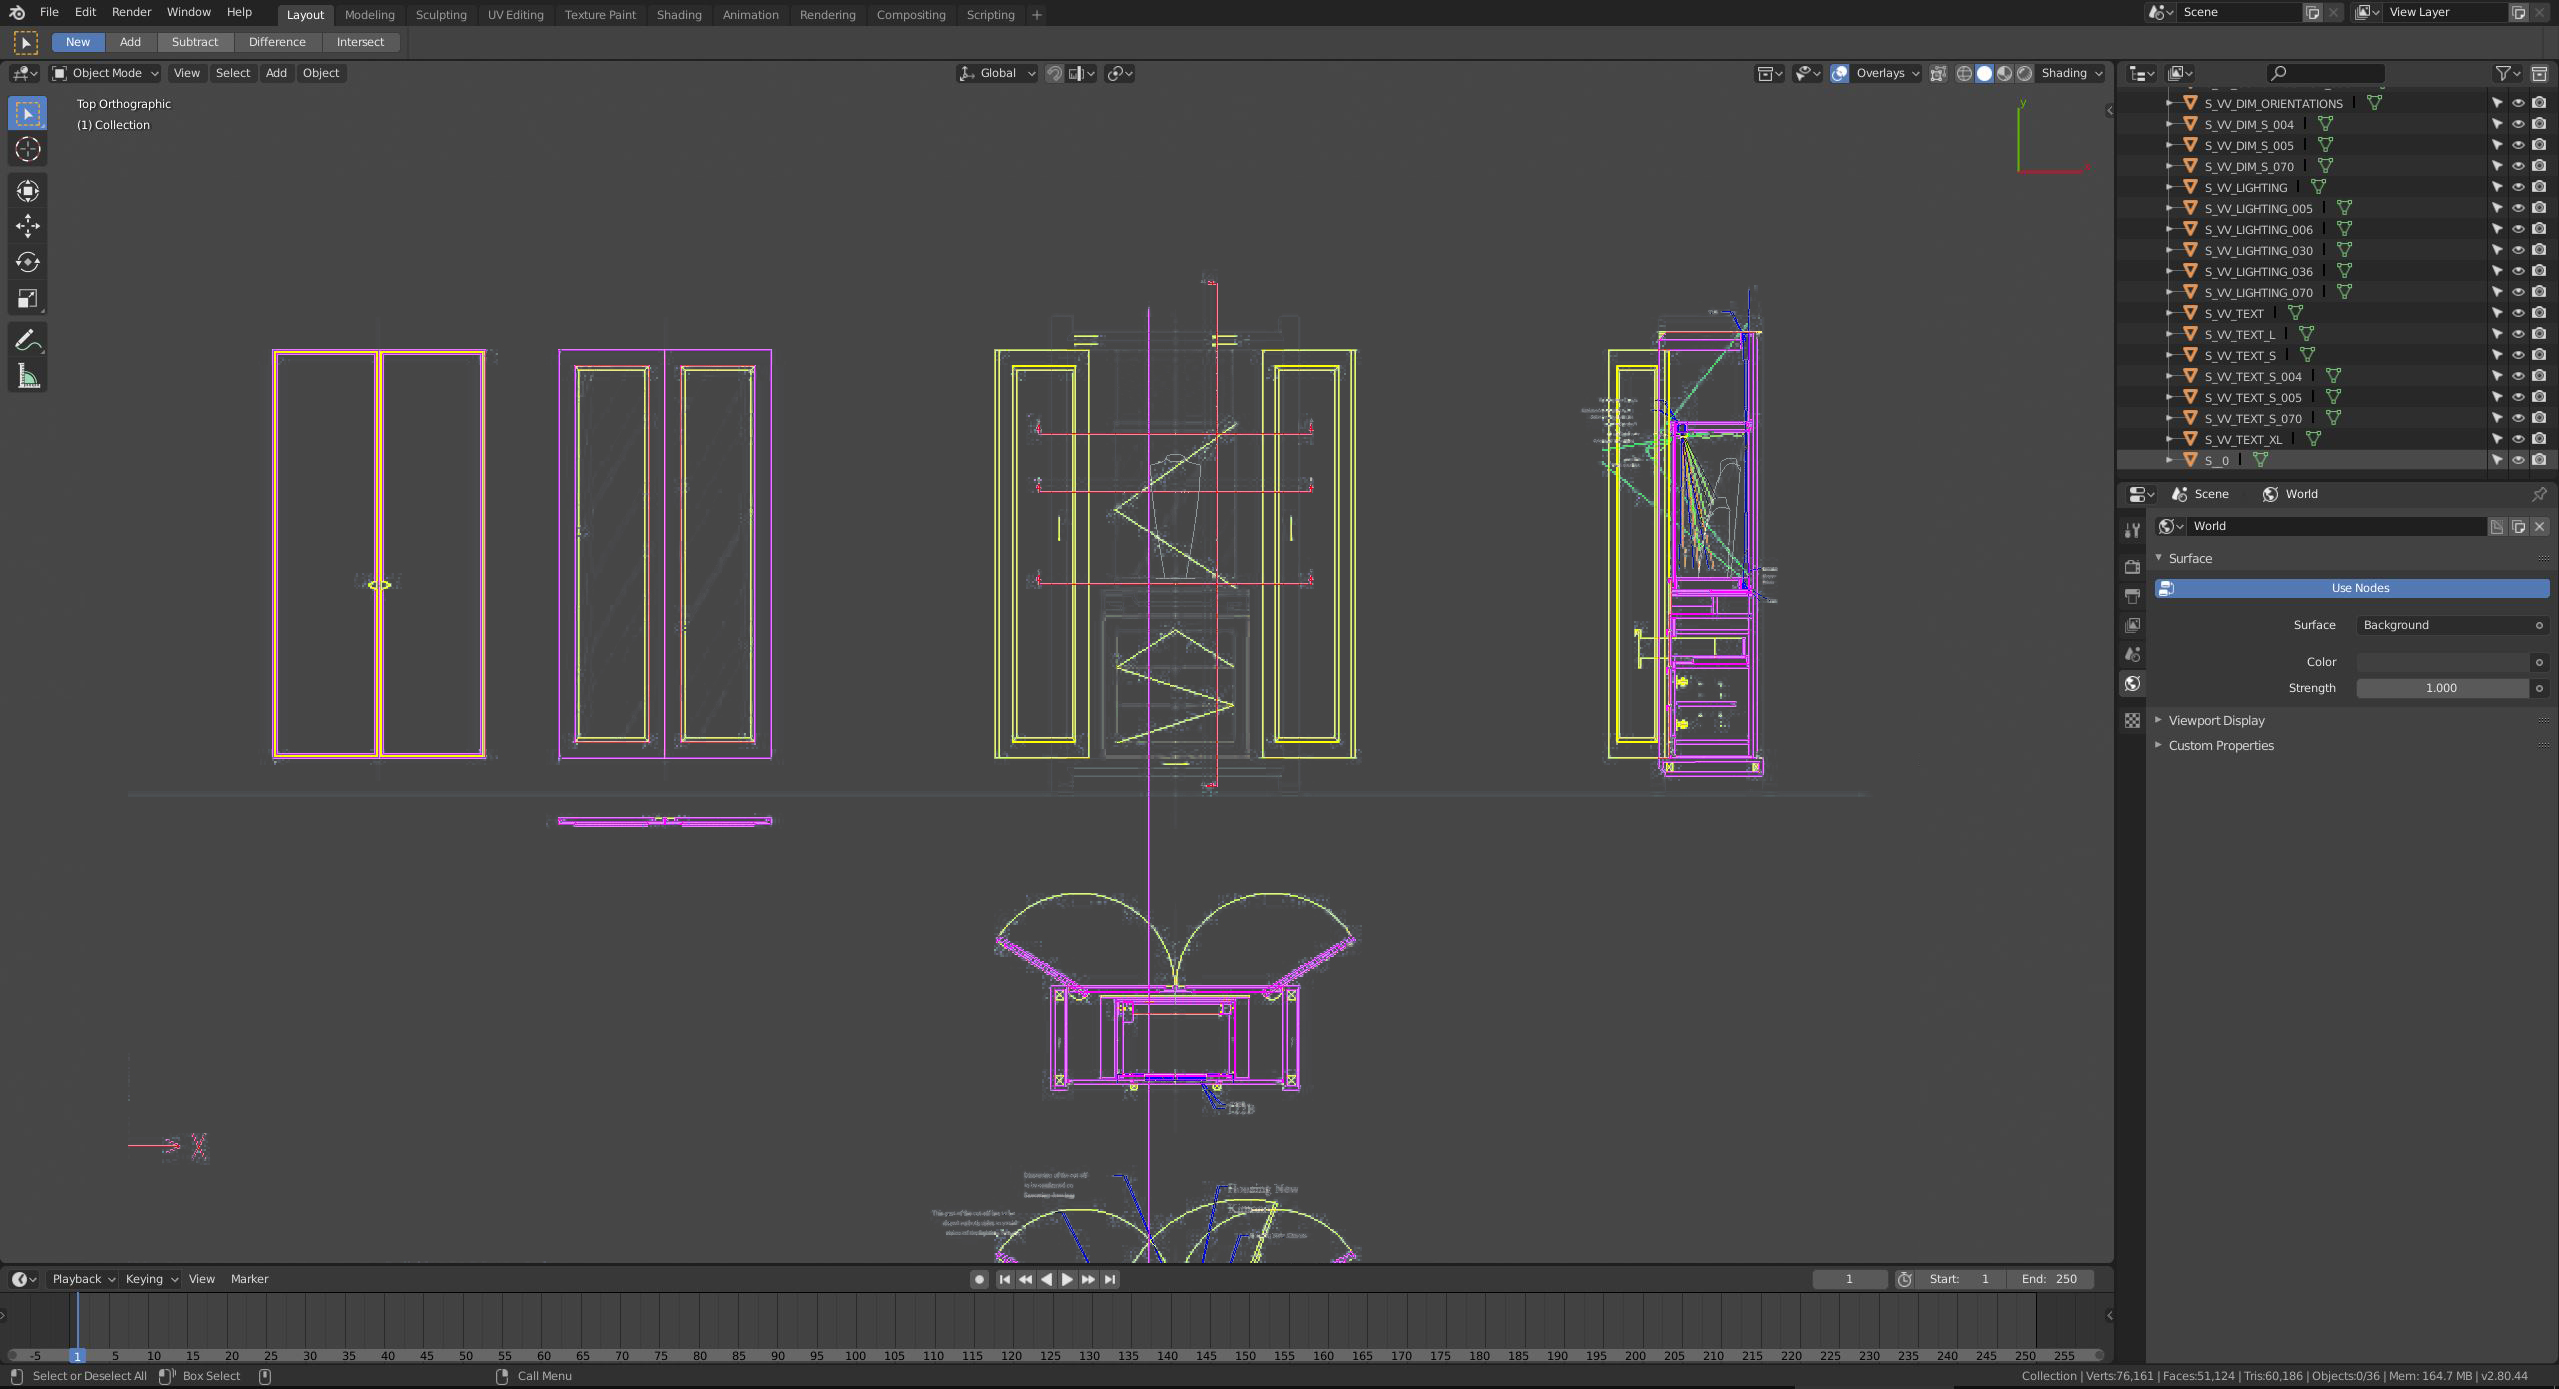
Task: Activate the Scale tool
Action: (27, 299)
